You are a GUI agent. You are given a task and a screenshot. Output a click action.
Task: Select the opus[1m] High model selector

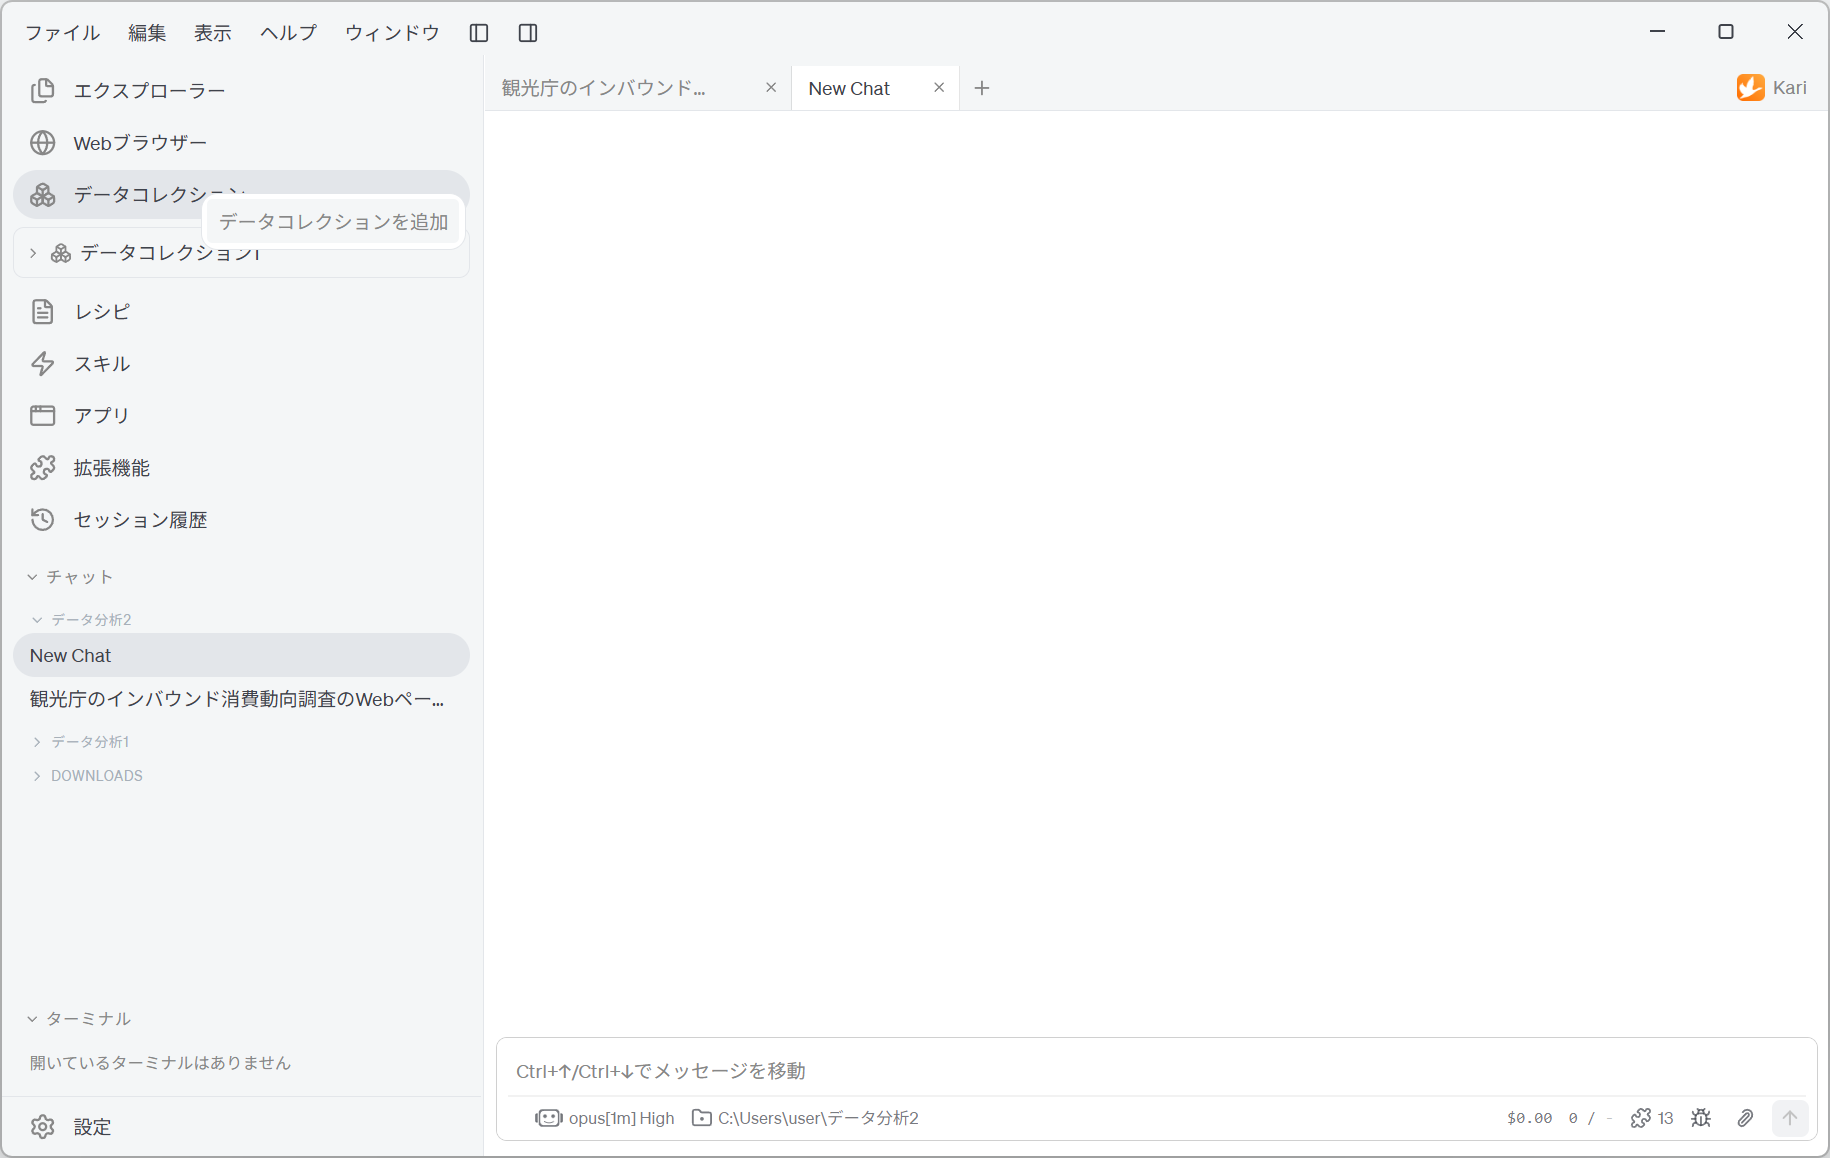[605, 1118]
